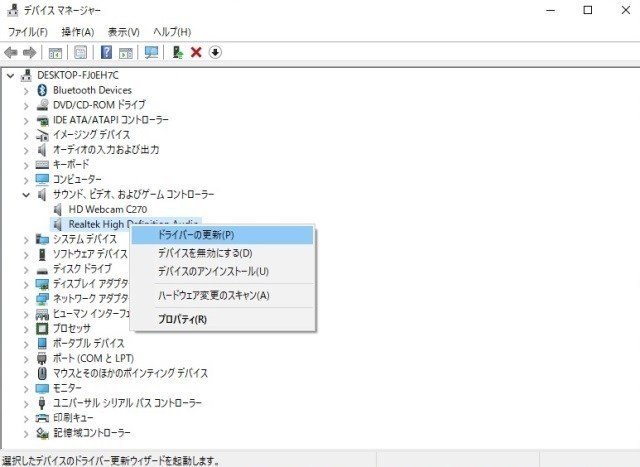640x467 pixels.
Task: Click the IDE ATA/ATAPI controller icon
Action: 42,120
